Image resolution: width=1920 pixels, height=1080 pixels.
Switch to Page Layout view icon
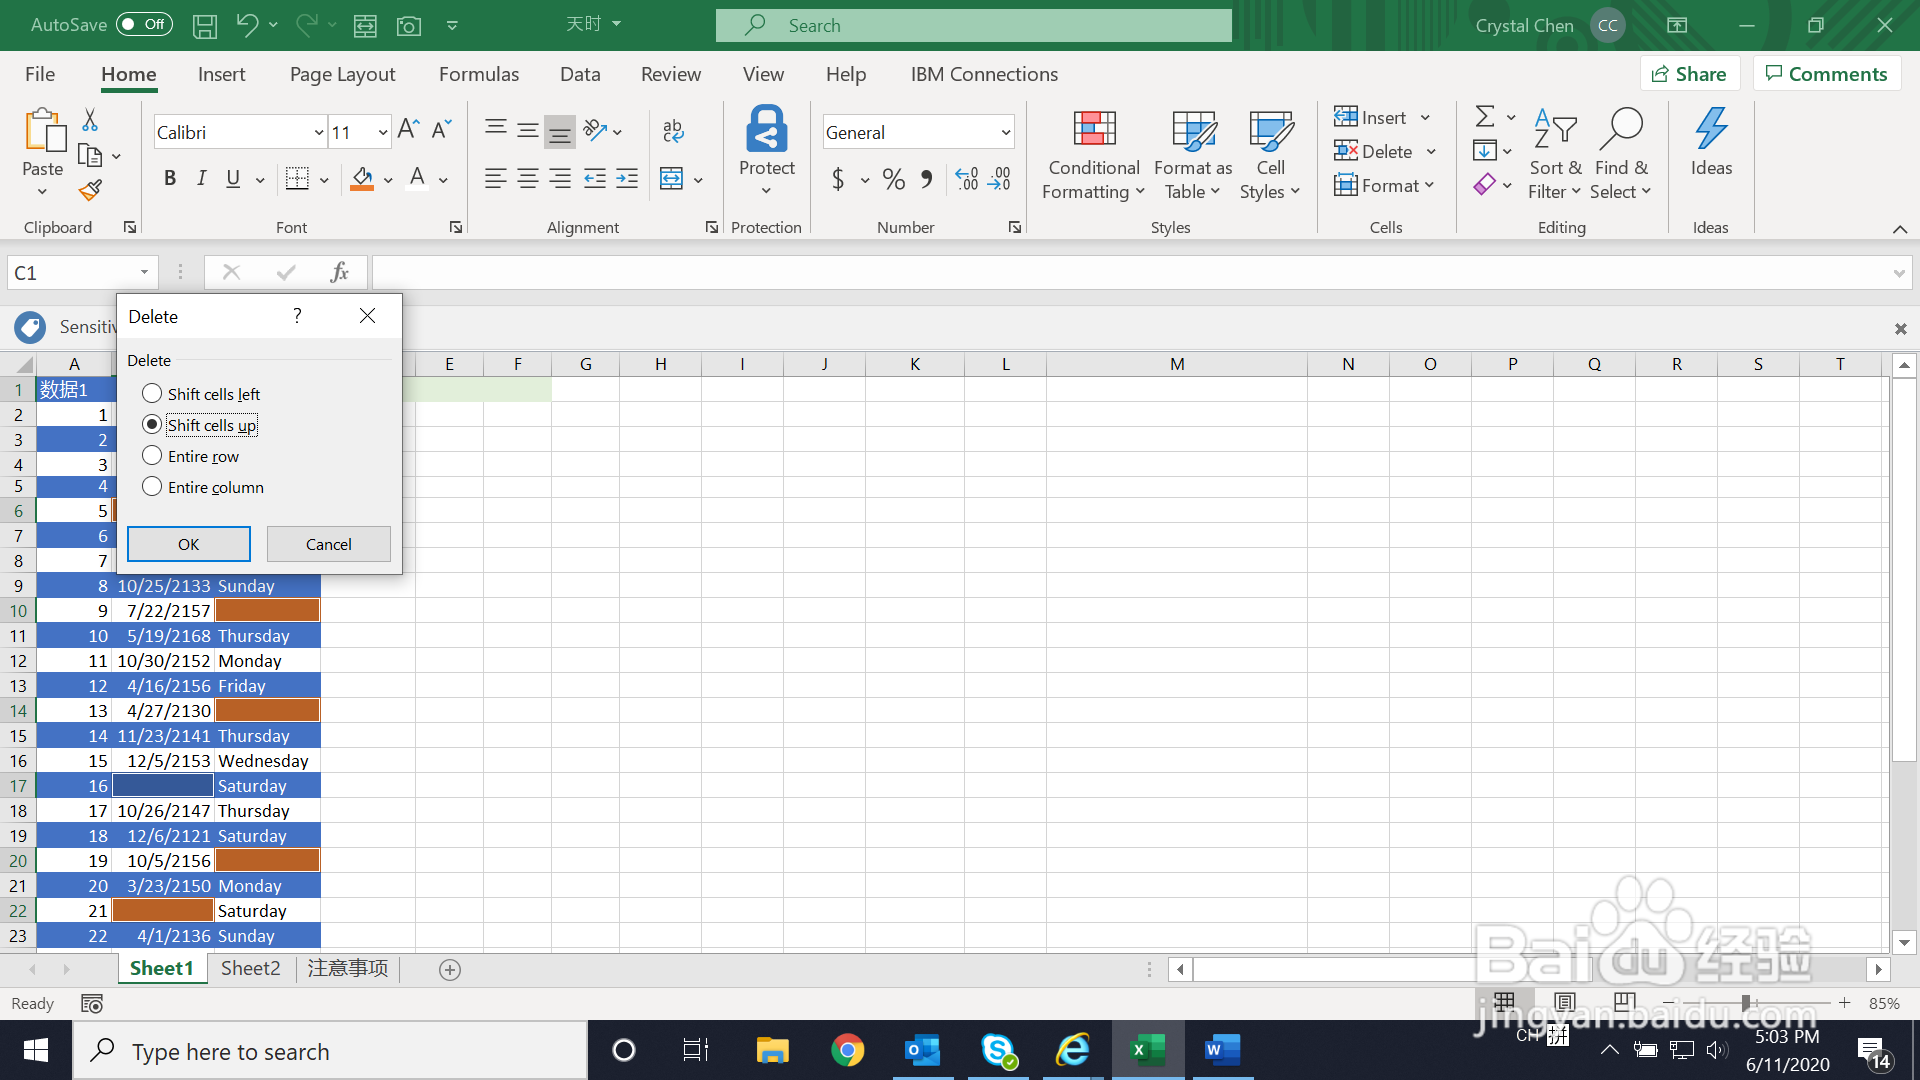click(x=1565, y=1002)
